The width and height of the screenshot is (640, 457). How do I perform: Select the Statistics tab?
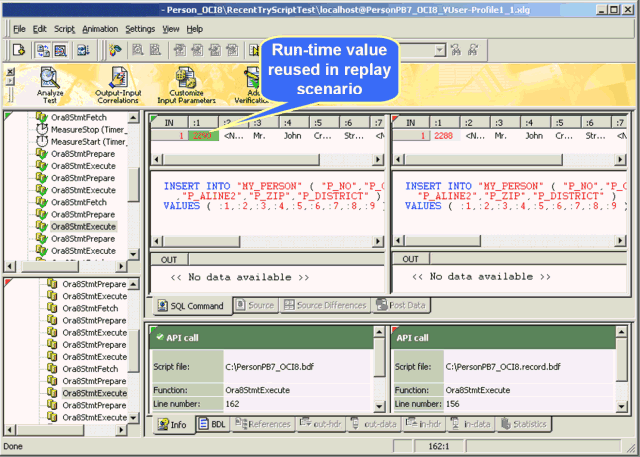tap(525, 424)
